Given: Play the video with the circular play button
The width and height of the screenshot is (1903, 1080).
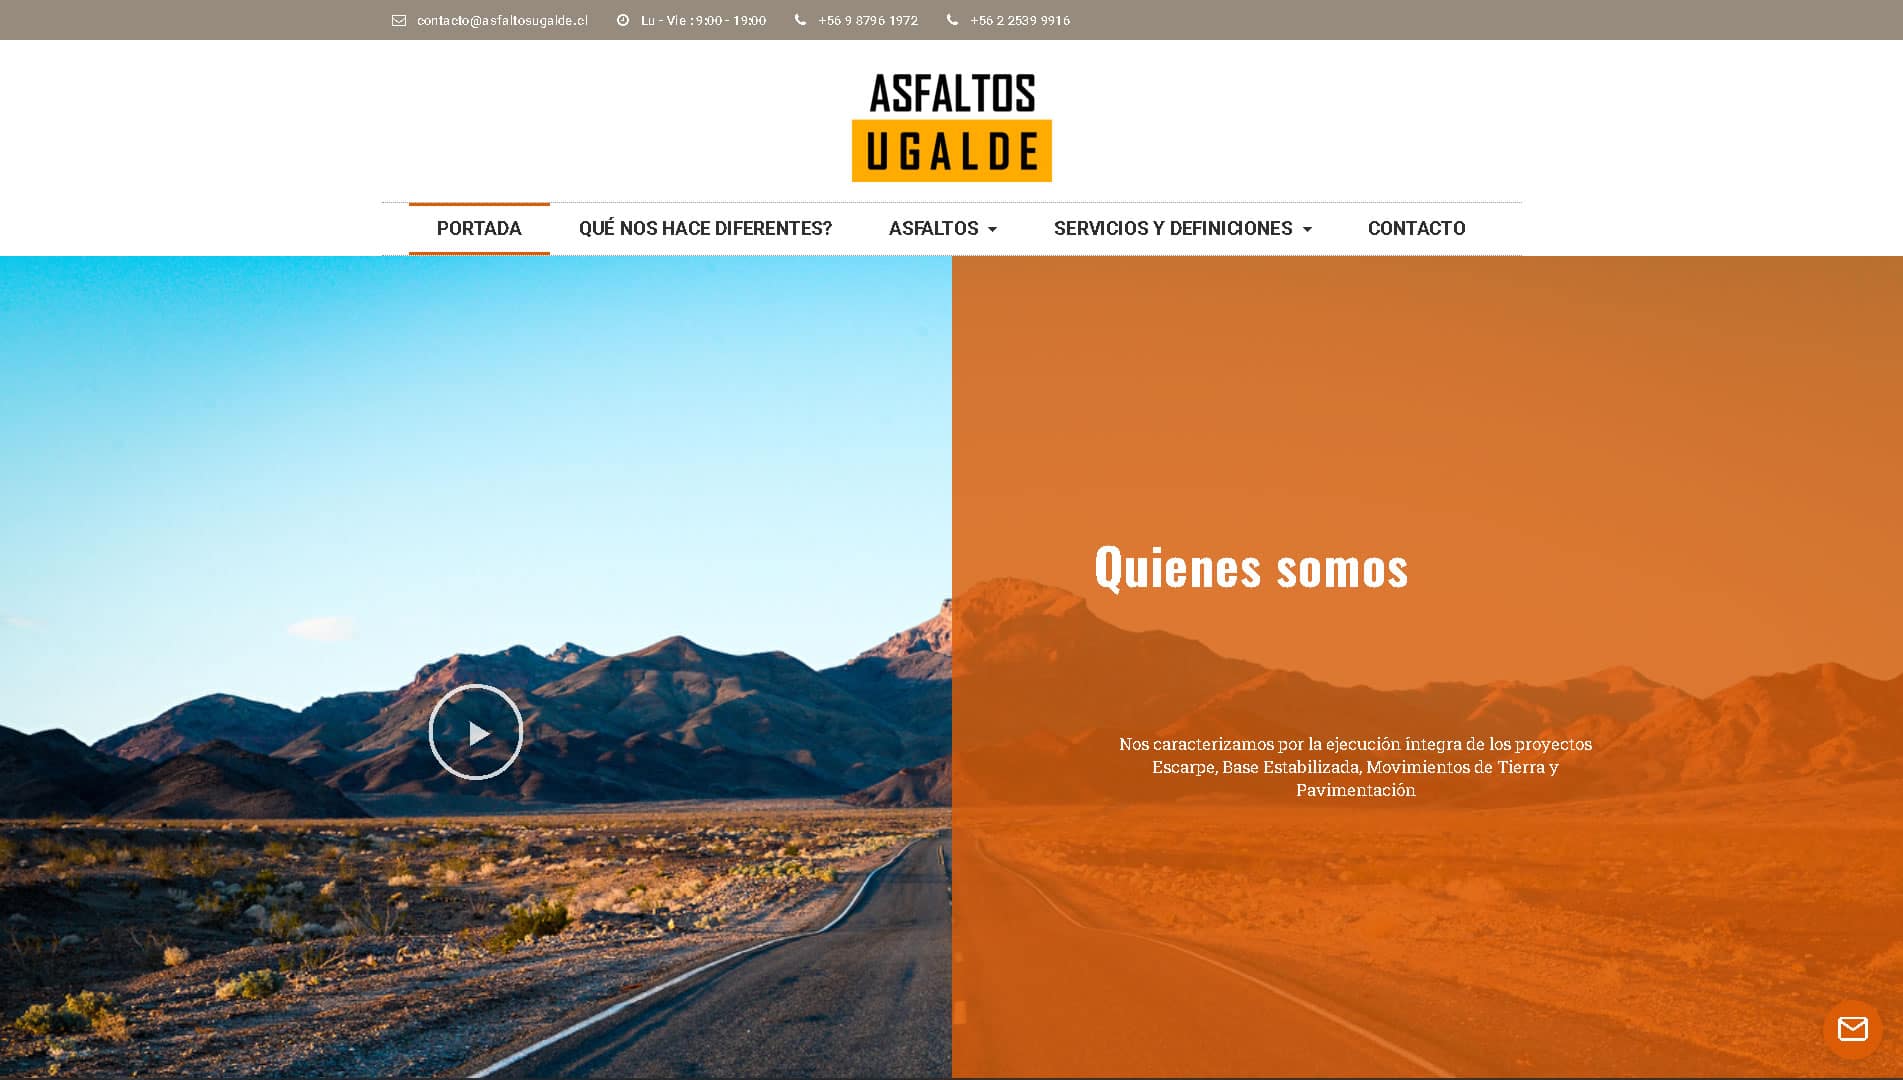Looking at the screenshot, I should pyautogui.click(x=476, y=732).
